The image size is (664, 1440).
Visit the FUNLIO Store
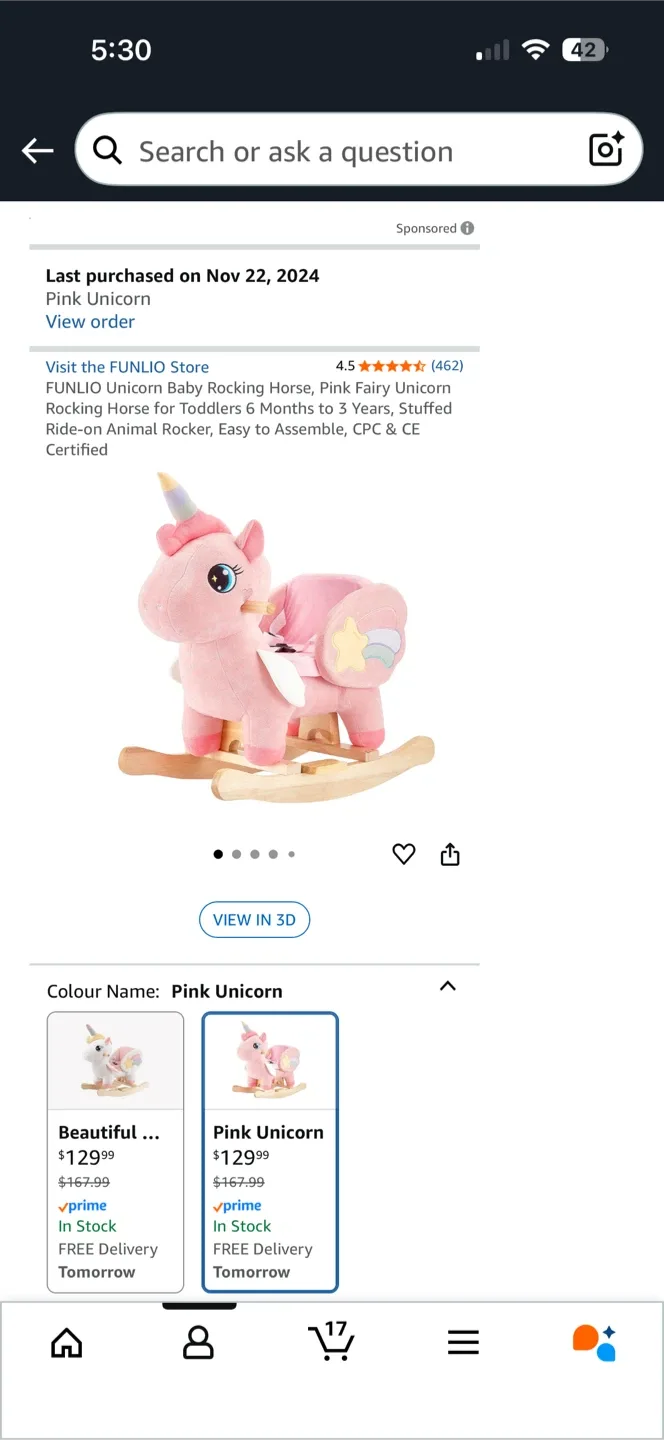[x=126, y=366]
